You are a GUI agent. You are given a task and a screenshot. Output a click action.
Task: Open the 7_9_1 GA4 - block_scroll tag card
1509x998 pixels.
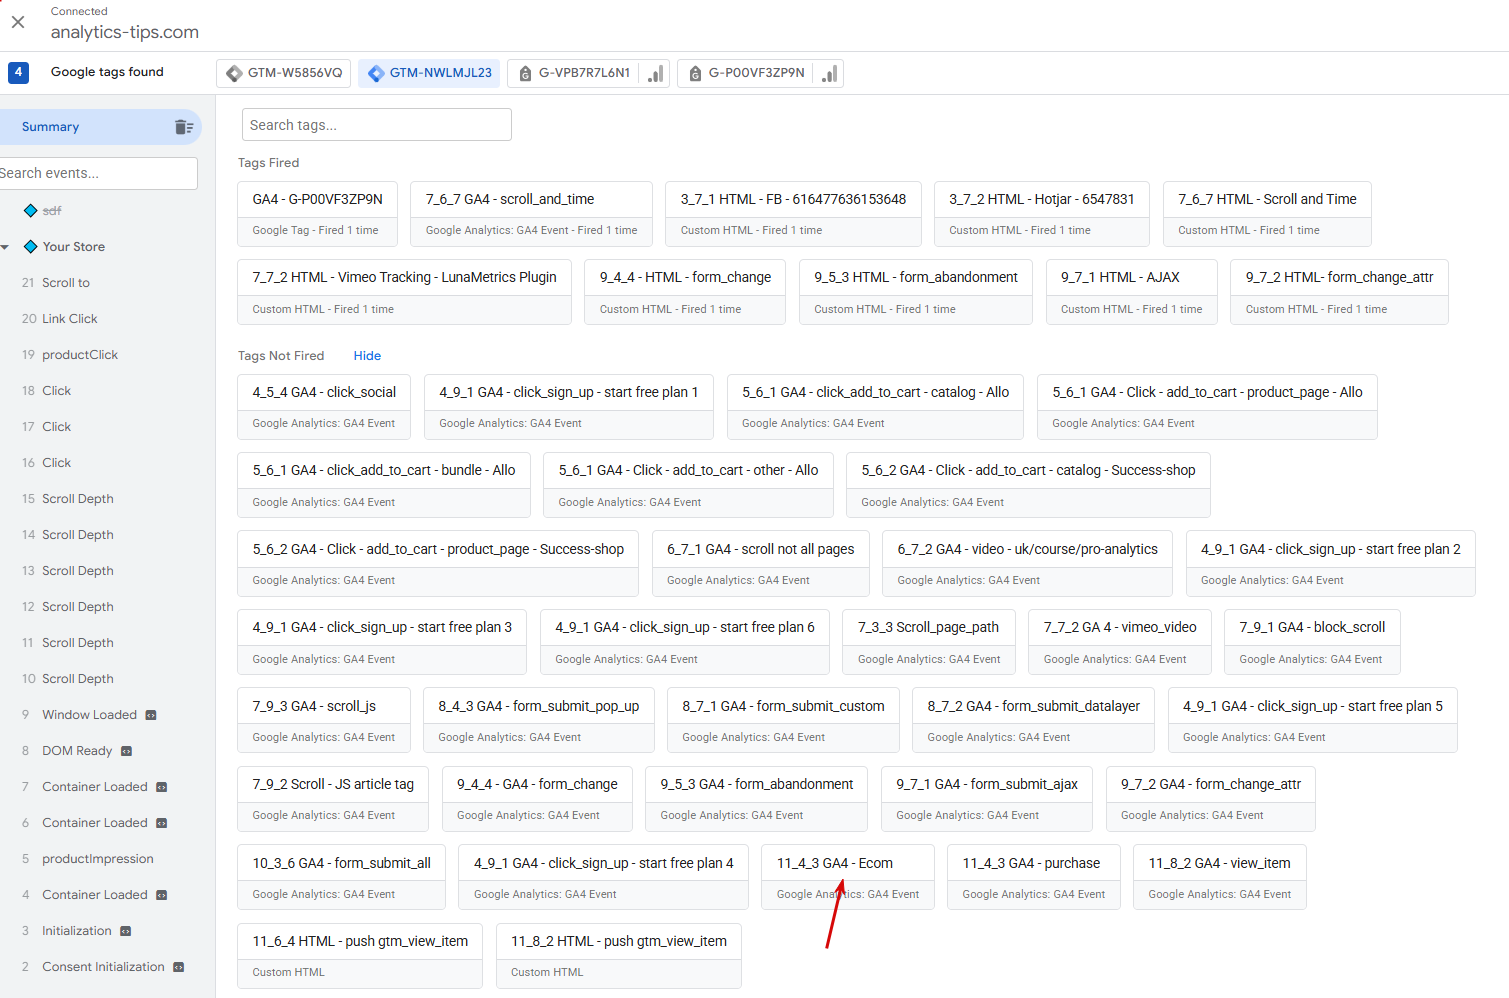[x=1312, y=642]
